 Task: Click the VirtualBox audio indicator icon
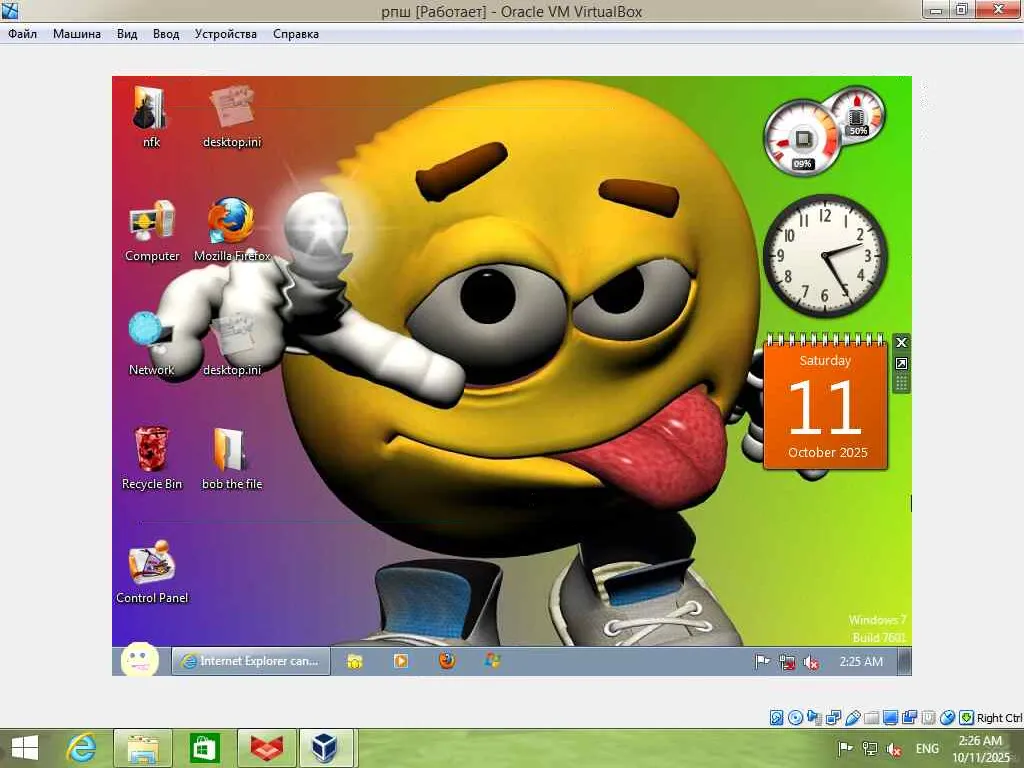click(814, 718)
